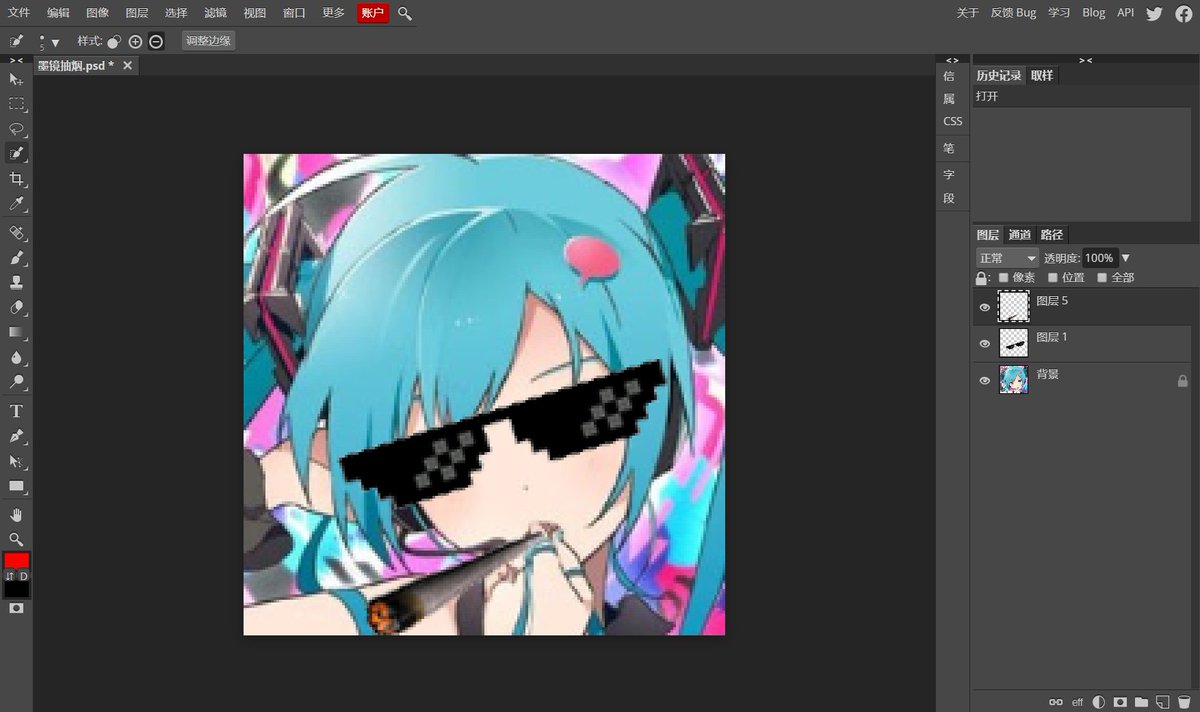Open the opacity slider dropdown arrow
The image size is (1200, 712).
pyautogui.click(x=1125, y=258)
